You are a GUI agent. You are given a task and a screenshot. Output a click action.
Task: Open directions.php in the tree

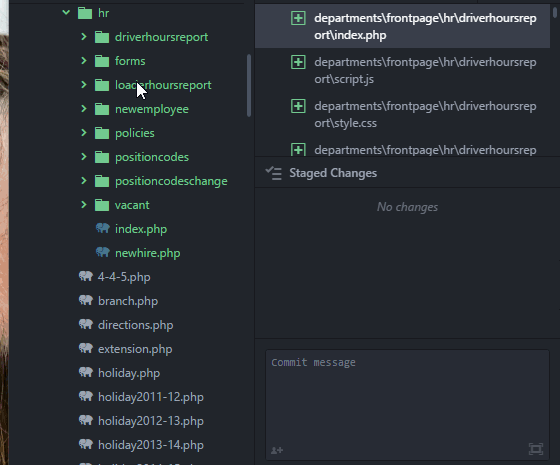point(136,325)
